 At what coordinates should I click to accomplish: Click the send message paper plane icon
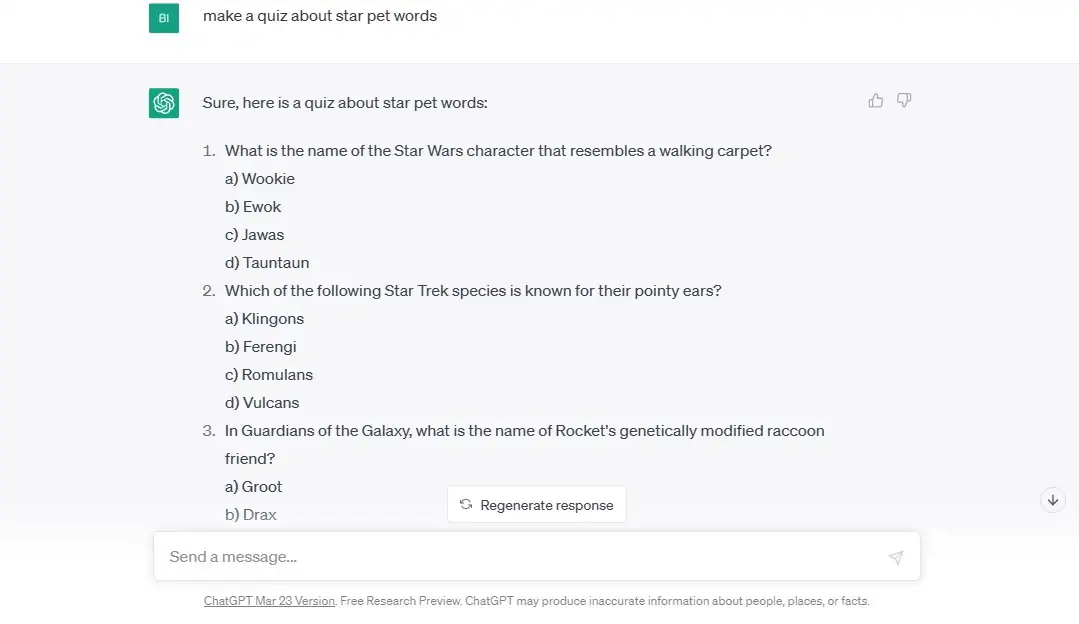point(896,557)
